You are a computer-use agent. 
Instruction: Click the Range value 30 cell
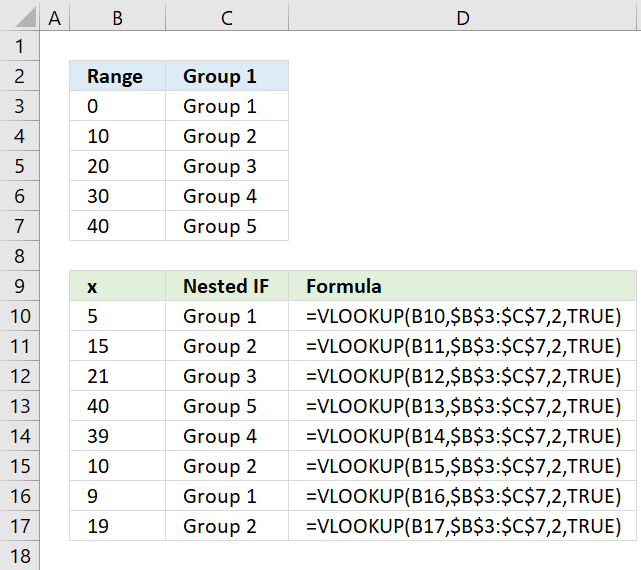click(118, 196)
